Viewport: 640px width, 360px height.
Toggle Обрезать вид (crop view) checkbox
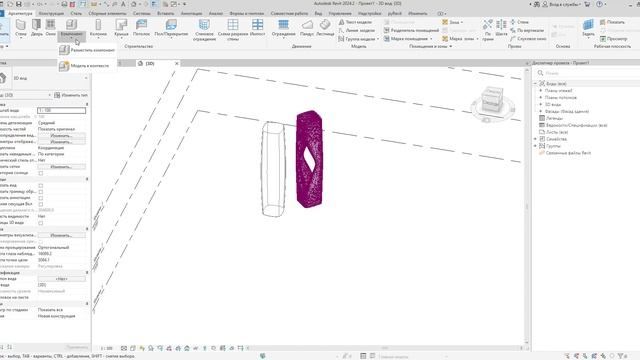(x=41, y=186)
